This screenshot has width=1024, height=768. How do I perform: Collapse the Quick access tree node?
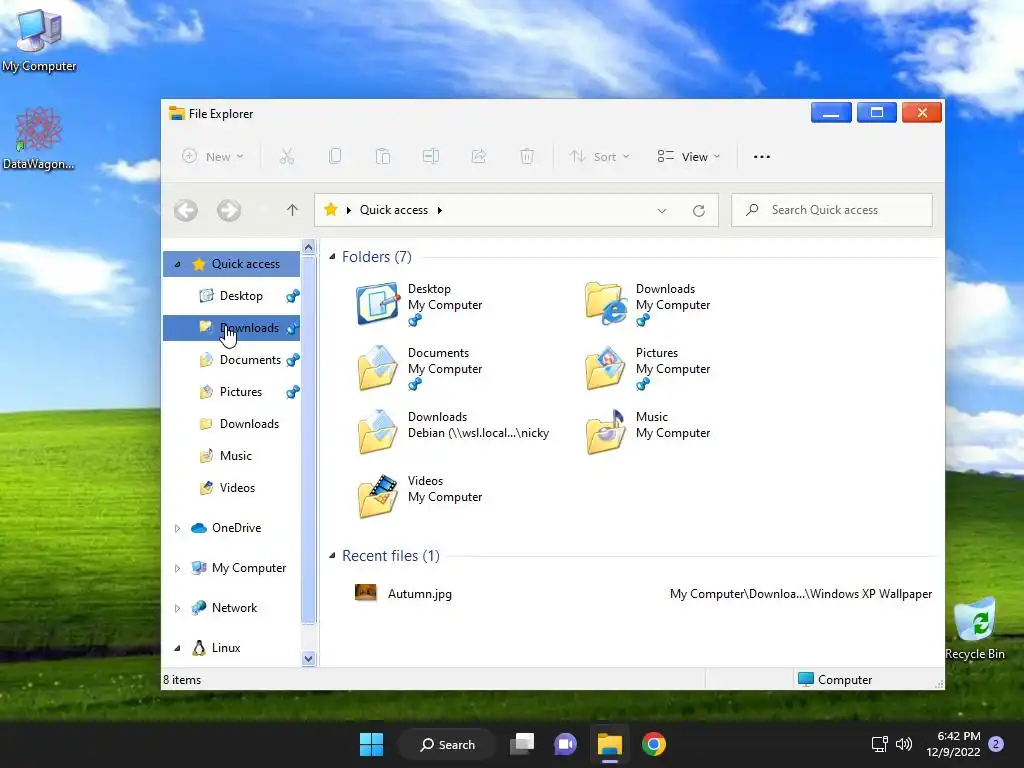click(177, 264)
